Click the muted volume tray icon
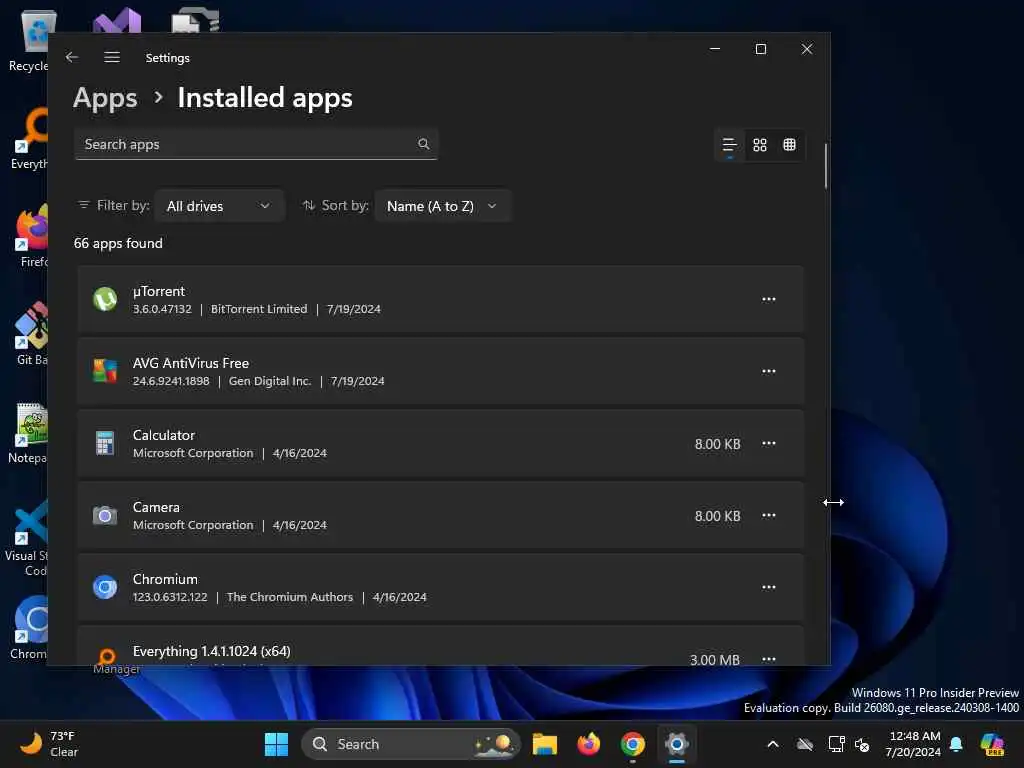 click(x=863, y=744)
